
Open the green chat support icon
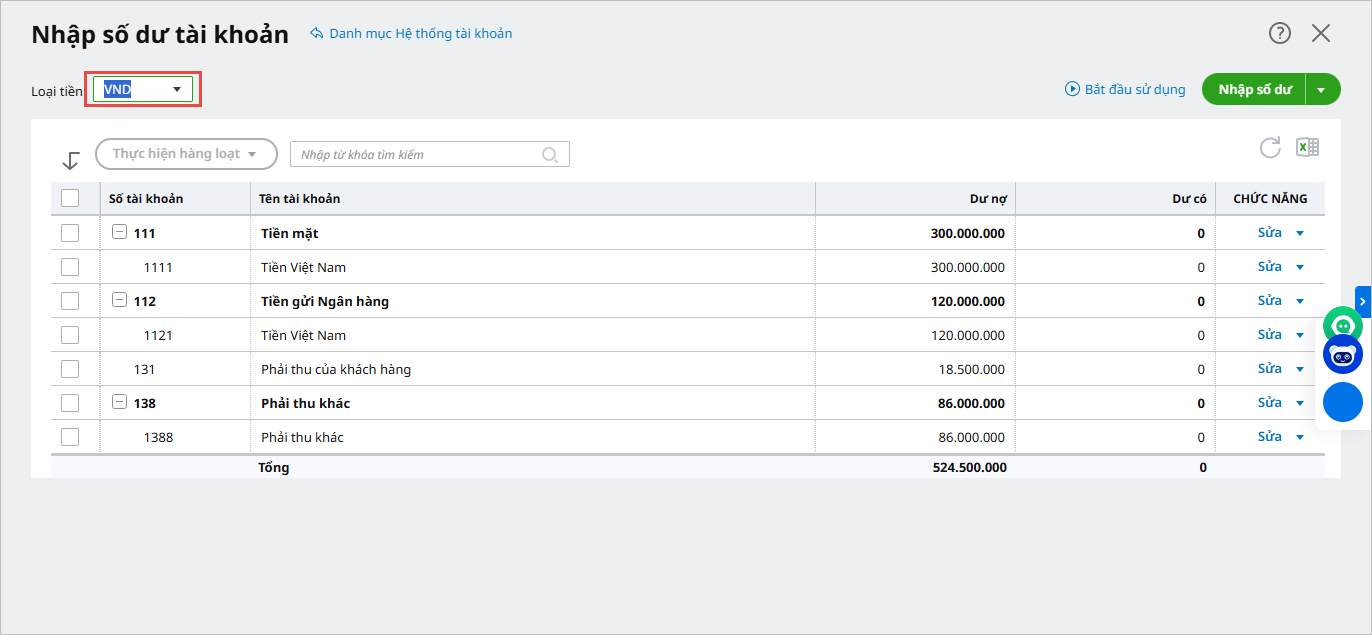tap(1342, 324)
